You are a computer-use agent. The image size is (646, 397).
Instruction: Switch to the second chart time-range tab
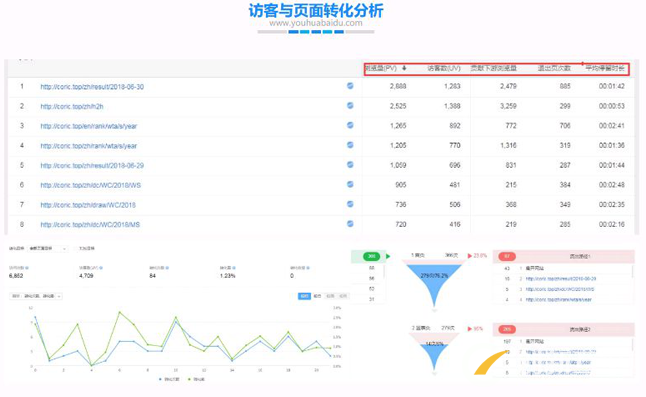[x=317, y=296]
